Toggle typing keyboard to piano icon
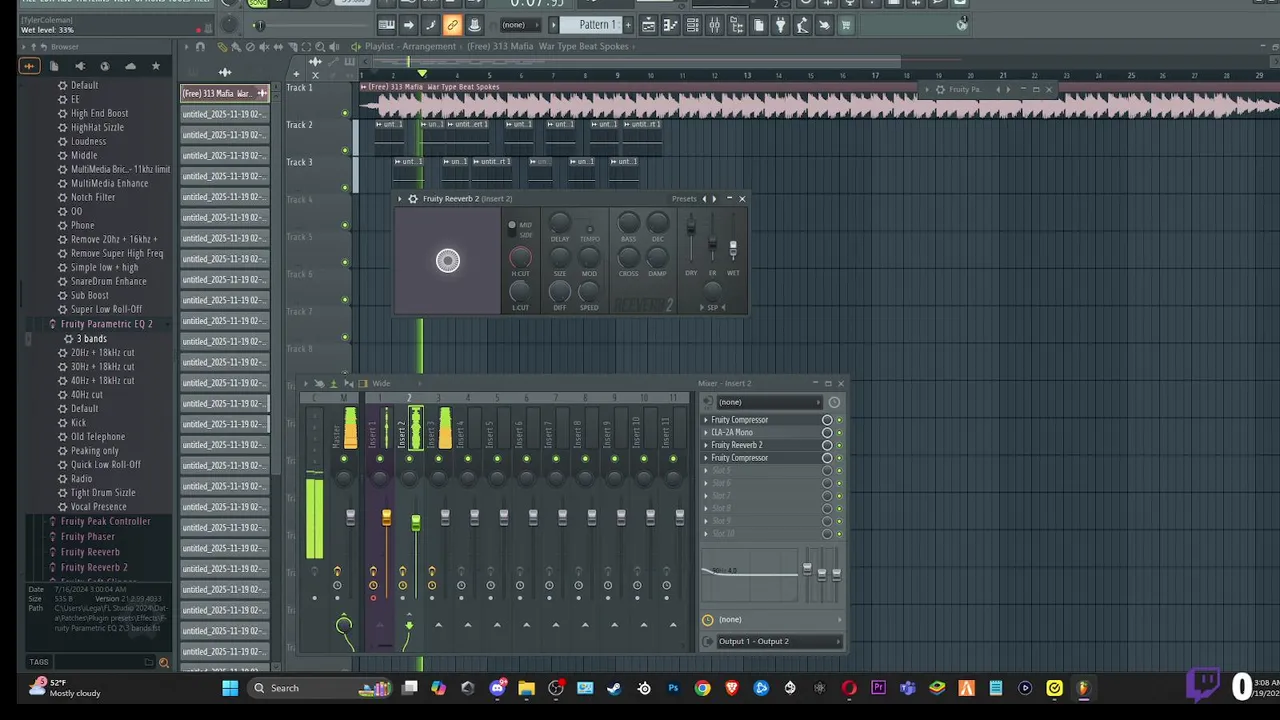The image size is (1280, 720). (x=387, y=25)
